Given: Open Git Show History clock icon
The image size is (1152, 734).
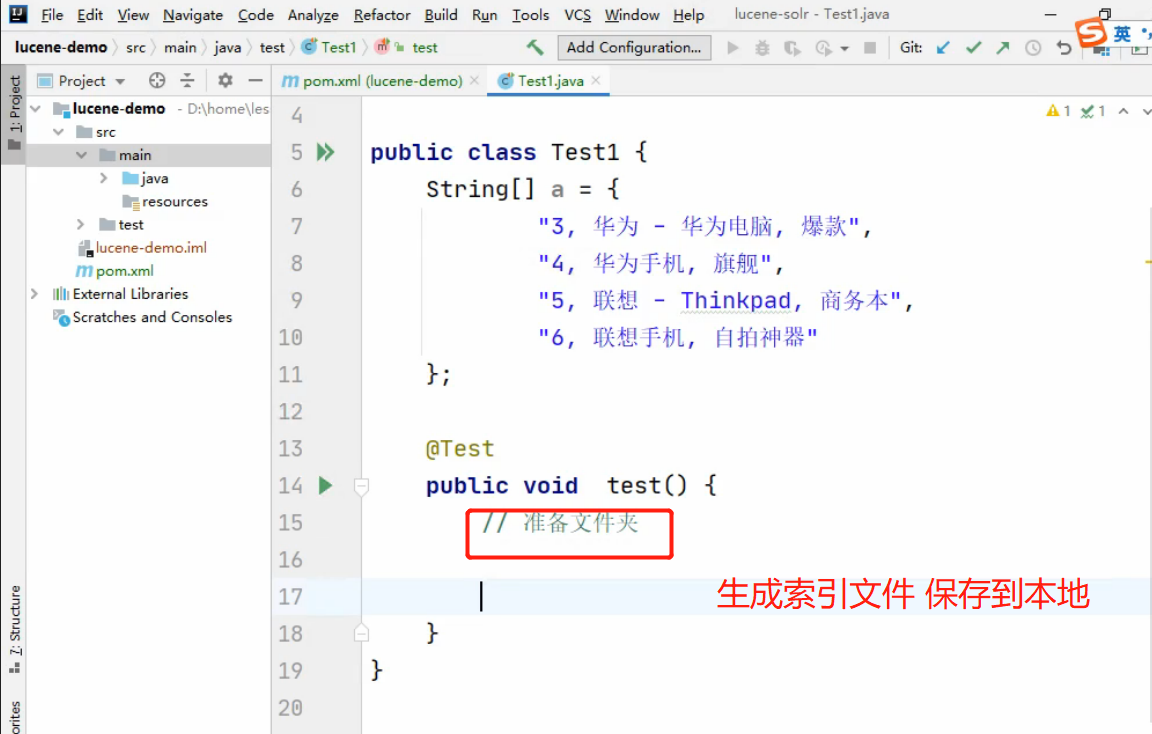Looking at the screenshot, I should [1033, 48].
